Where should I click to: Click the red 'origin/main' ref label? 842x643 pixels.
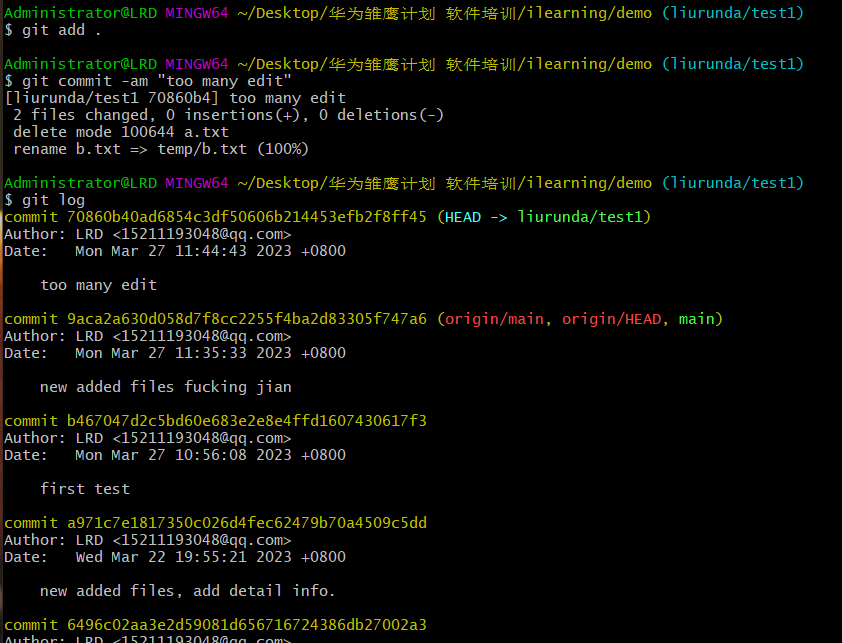[x=494, y=319]
